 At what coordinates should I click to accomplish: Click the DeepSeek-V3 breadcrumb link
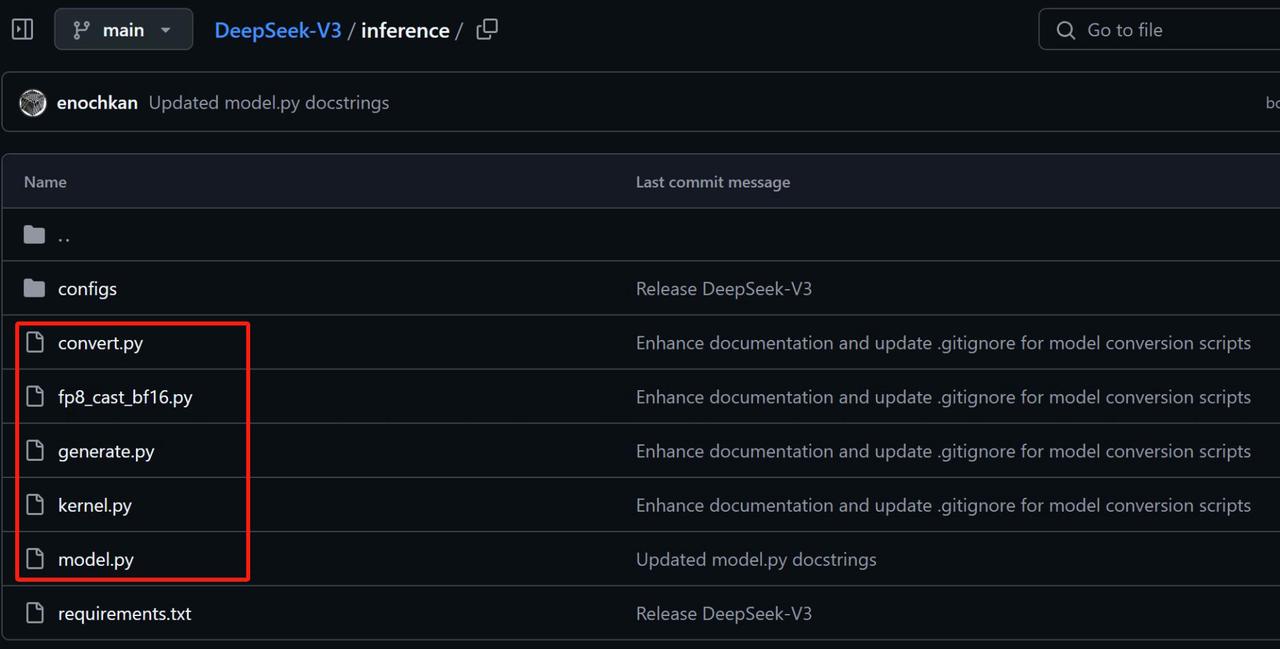[277, 30]
